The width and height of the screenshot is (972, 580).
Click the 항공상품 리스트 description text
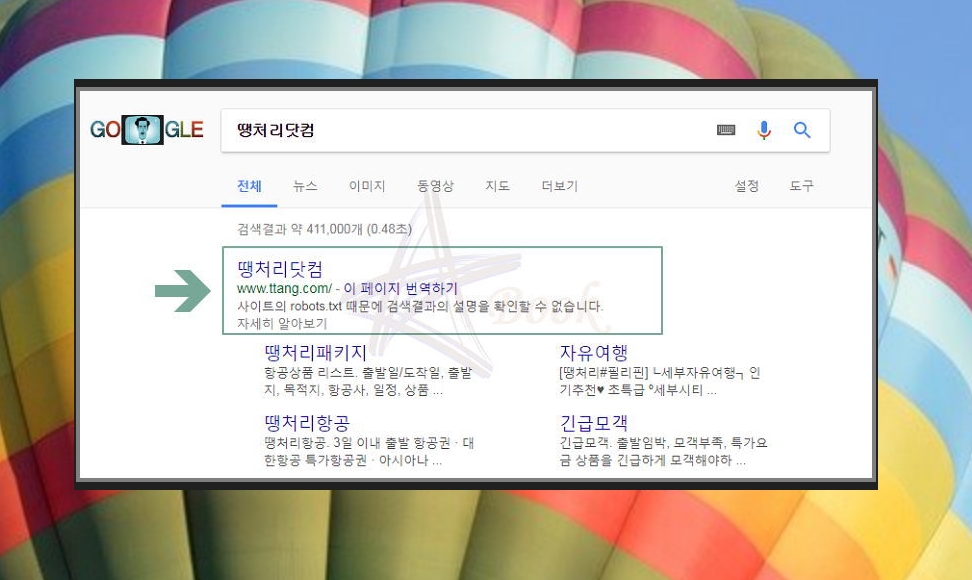tap(368, 381)
